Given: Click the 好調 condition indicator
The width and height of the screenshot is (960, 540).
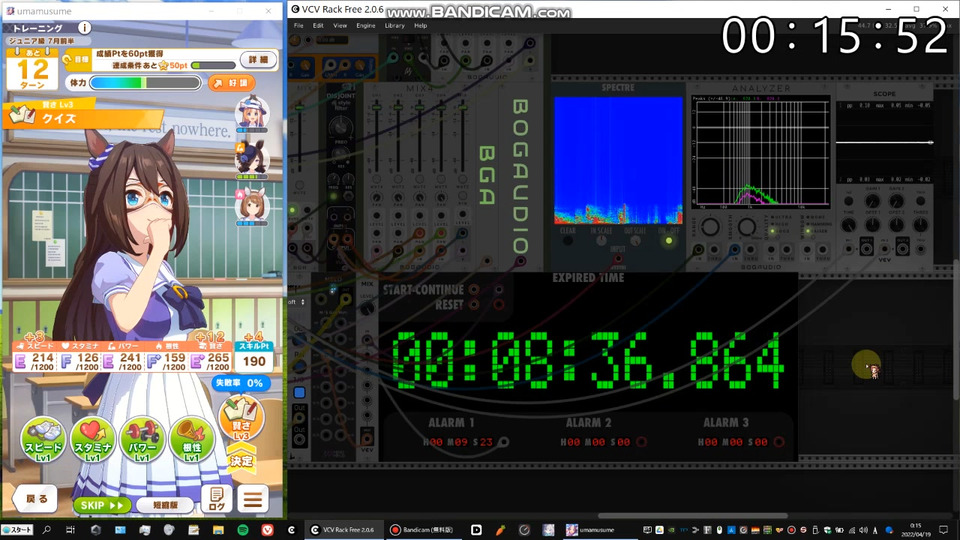Looking at the screenshot, I should click(231, 83).
